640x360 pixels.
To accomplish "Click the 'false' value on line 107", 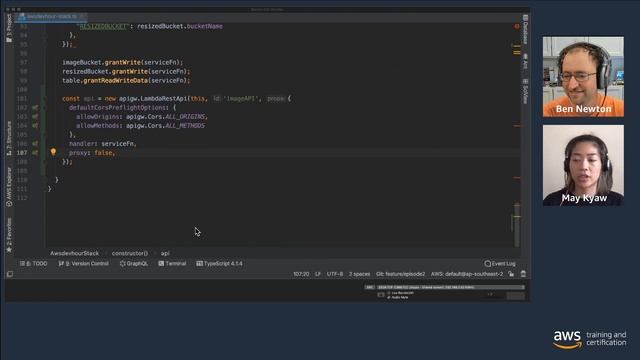I will click(x=103, y=153).
